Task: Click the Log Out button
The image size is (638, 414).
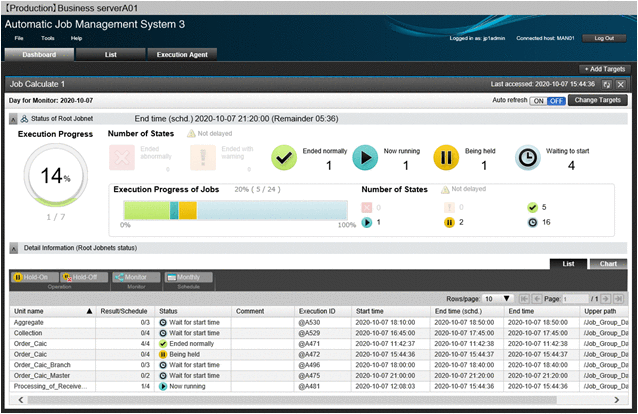Action: [x=604, y=37]
